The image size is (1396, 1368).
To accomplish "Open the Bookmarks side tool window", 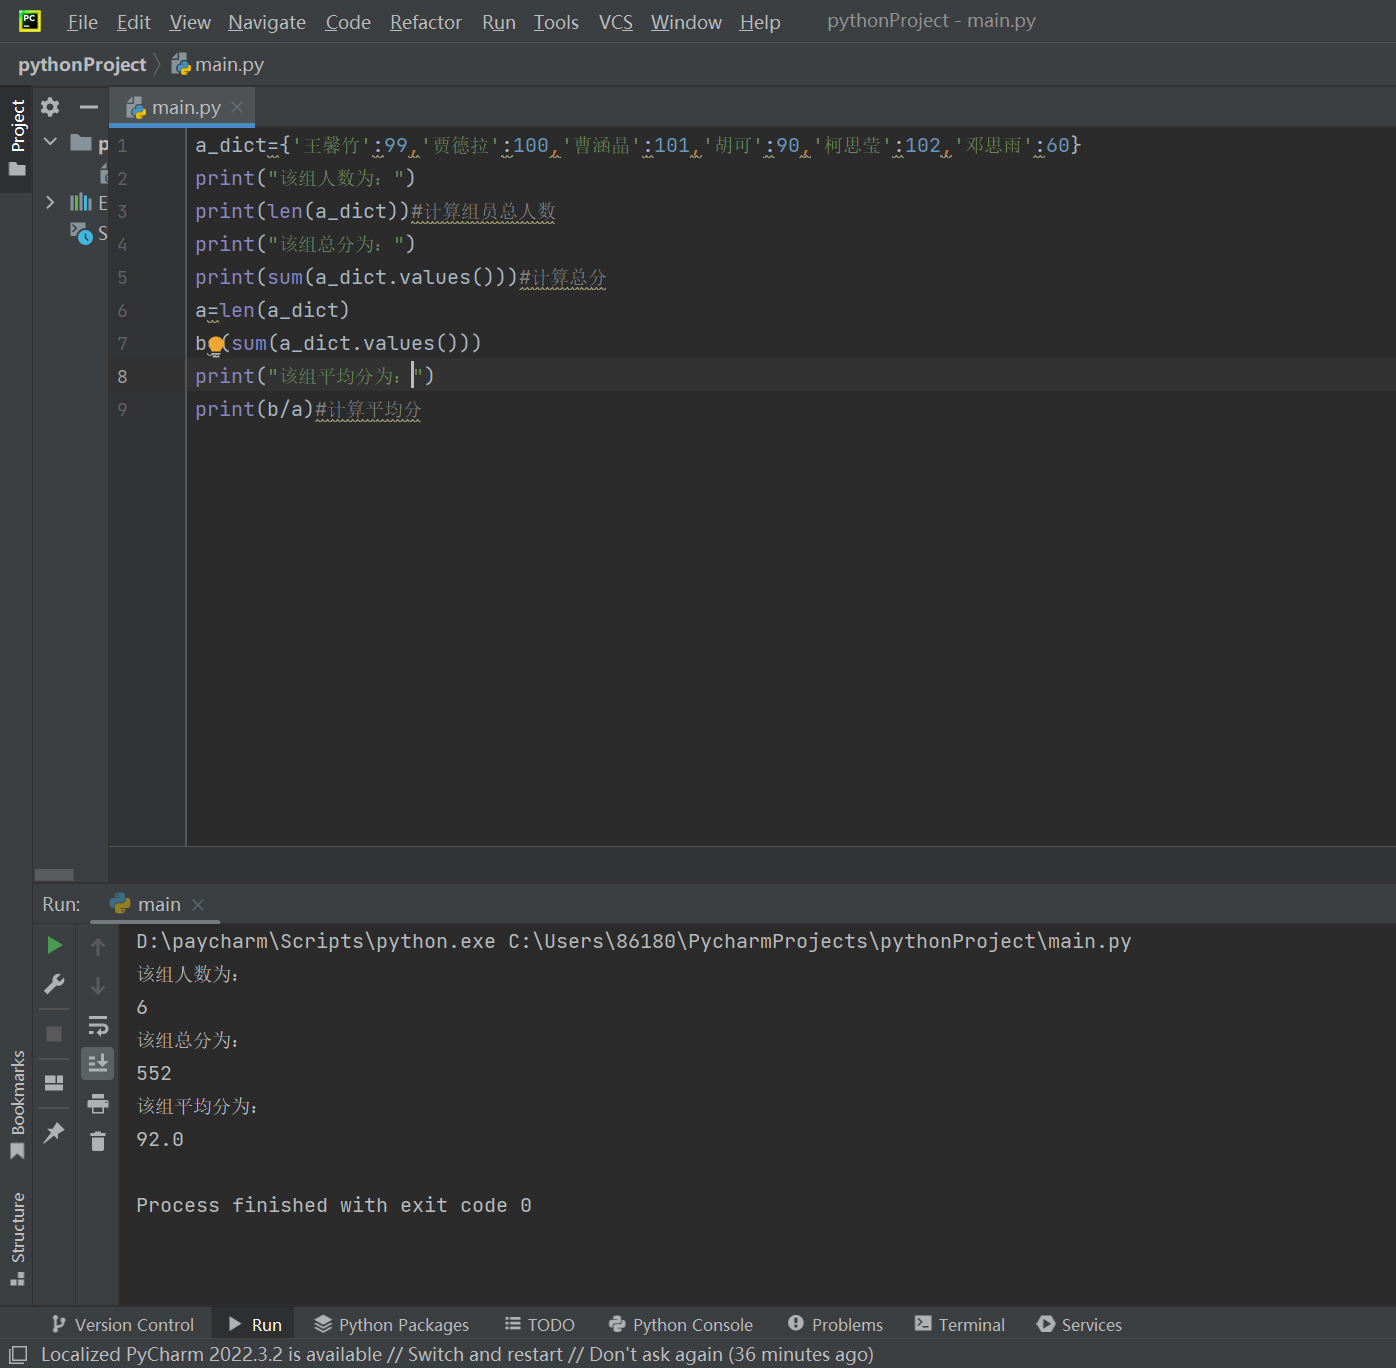I will coord(17,1104).
